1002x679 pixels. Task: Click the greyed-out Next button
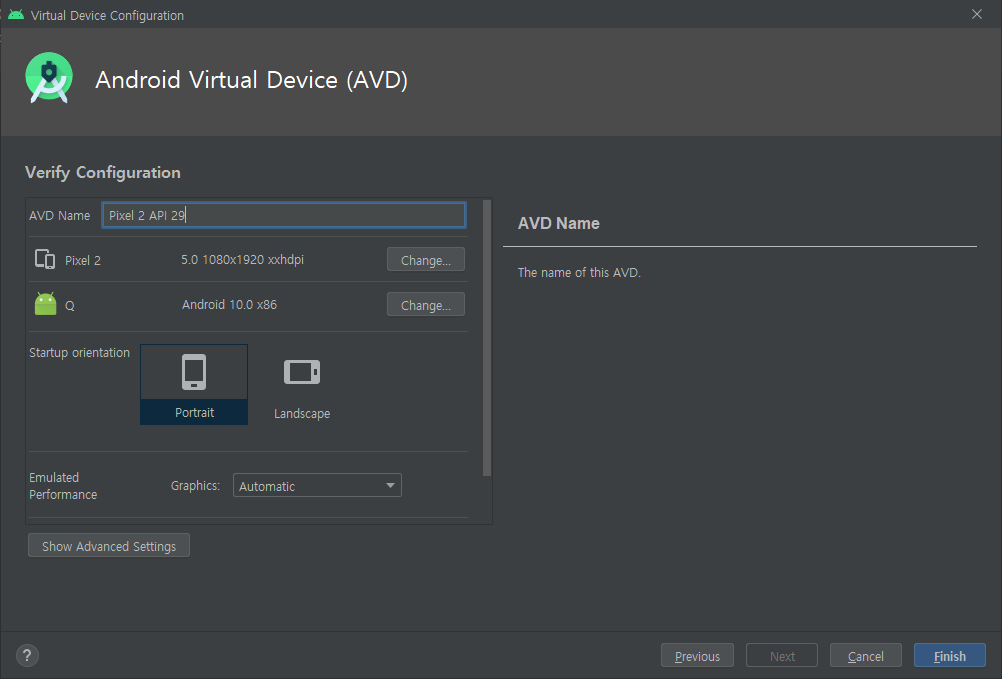(782, 656)
